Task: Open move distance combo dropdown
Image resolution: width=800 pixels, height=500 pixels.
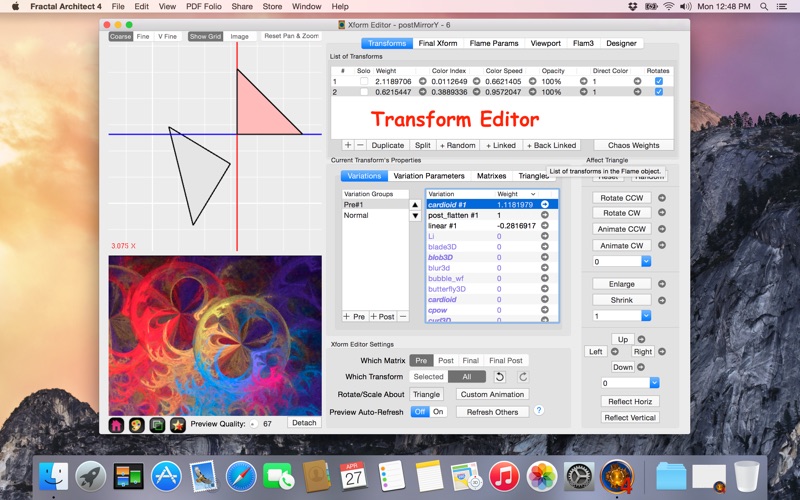Action: [x=655, y=383]
